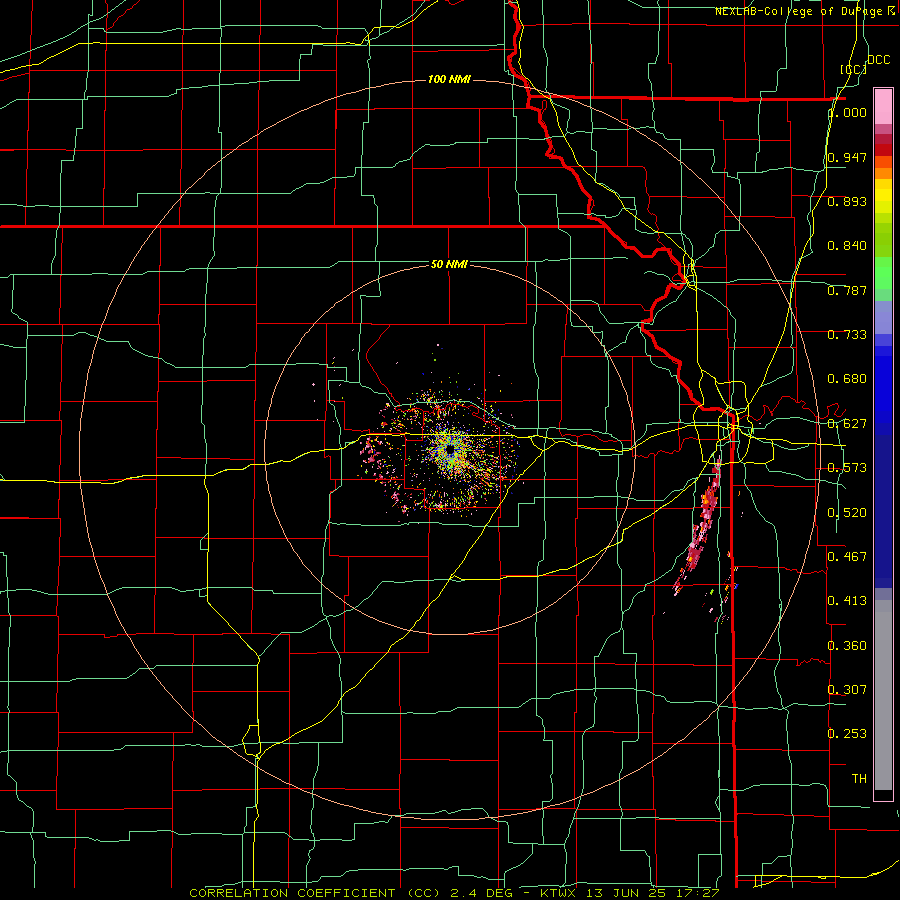Click the 2.4 DEG elevation text
900x900 pixels.
[x=480, y=893]
